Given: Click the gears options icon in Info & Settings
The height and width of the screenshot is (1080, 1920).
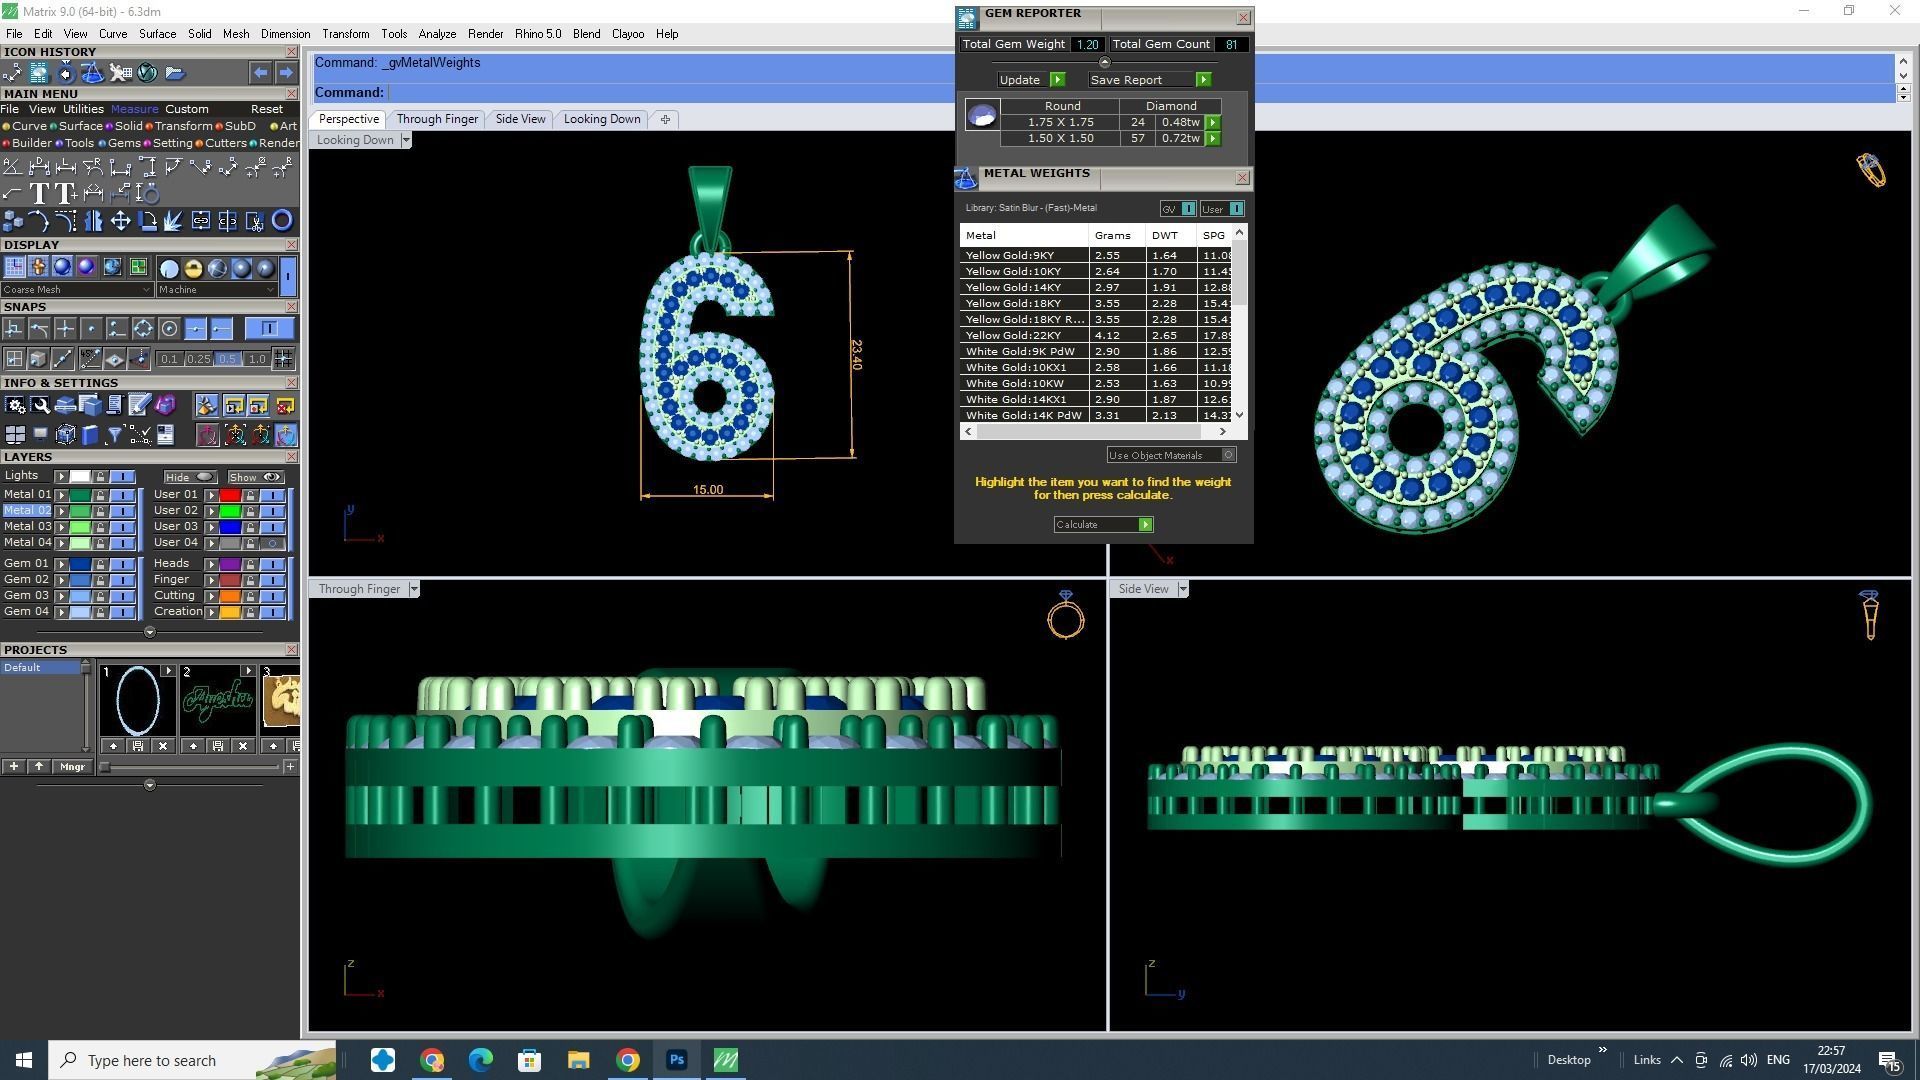Looking at the screenshot, I should [x=14, y=405].
